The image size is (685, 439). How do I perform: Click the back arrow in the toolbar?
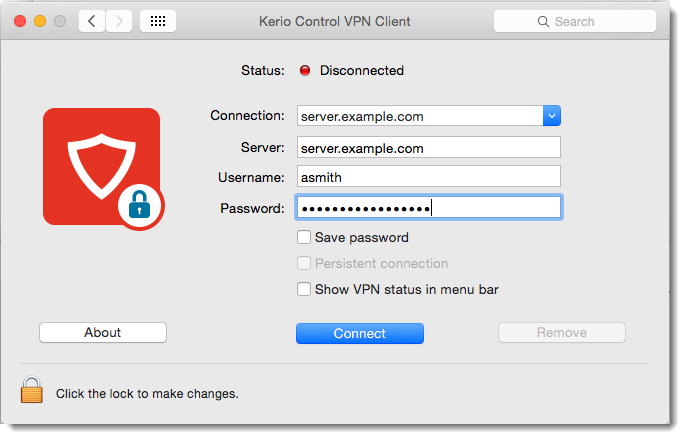coord(92,21)
